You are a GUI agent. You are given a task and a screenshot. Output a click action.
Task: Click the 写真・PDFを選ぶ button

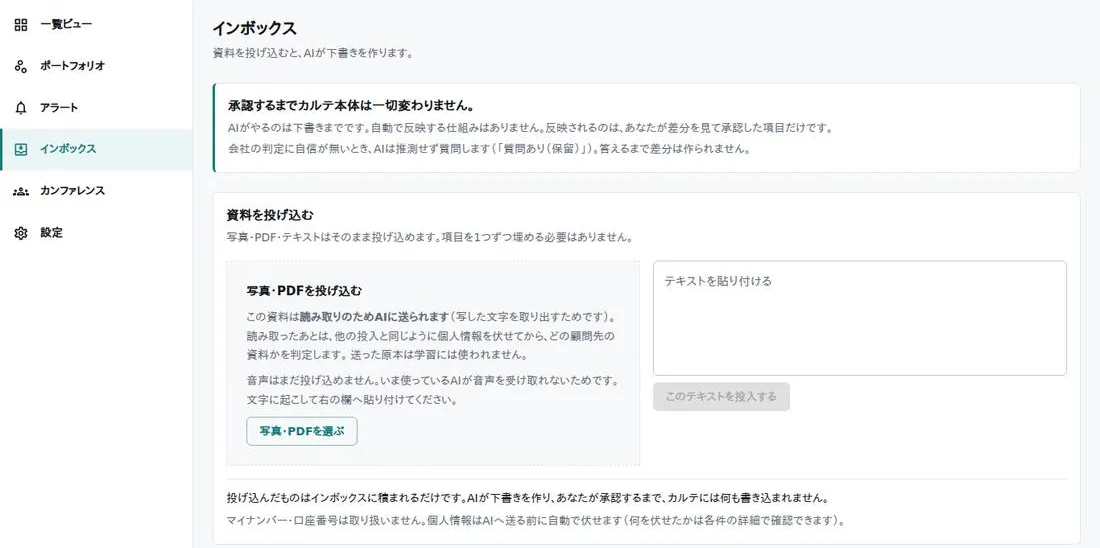(302, 432)
